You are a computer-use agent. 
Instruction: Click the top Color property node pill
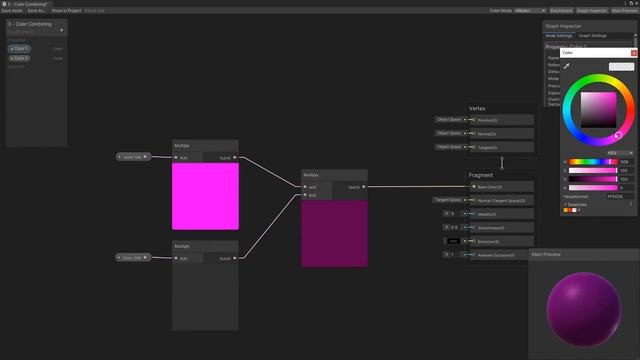point(133,157)
